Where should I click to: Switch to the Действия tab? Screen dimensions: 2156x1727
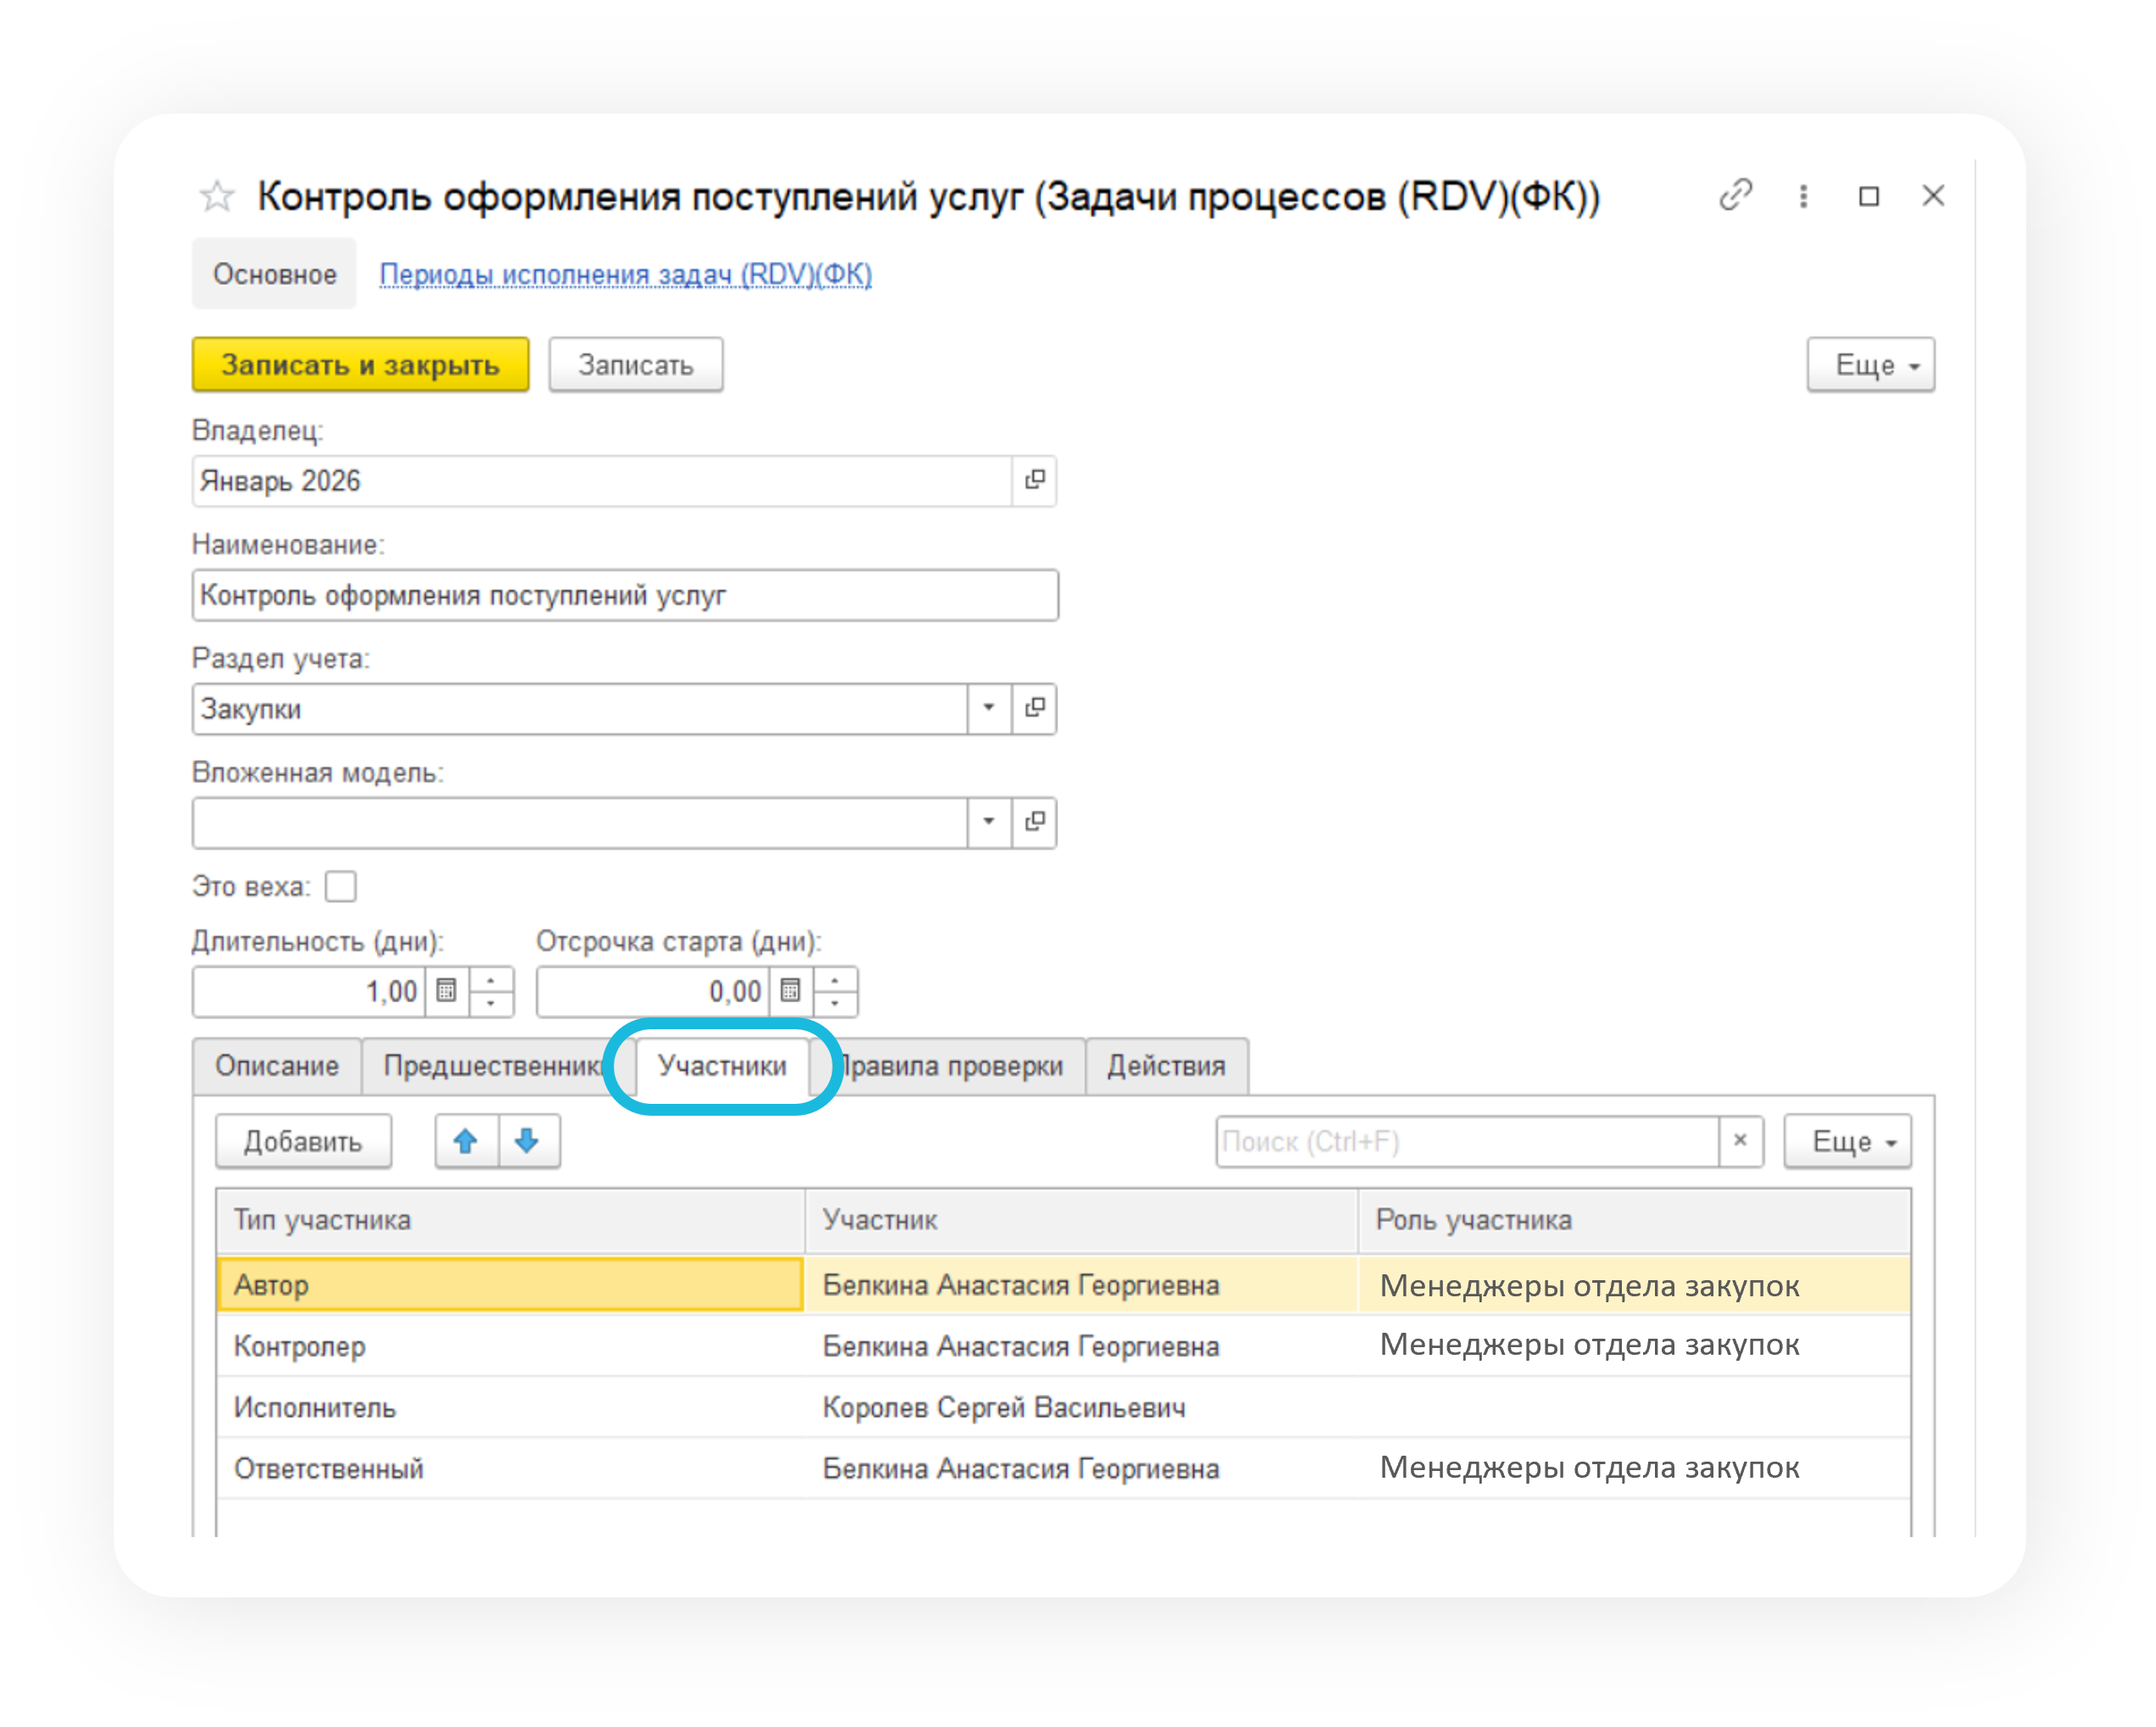[1165, 1066]
